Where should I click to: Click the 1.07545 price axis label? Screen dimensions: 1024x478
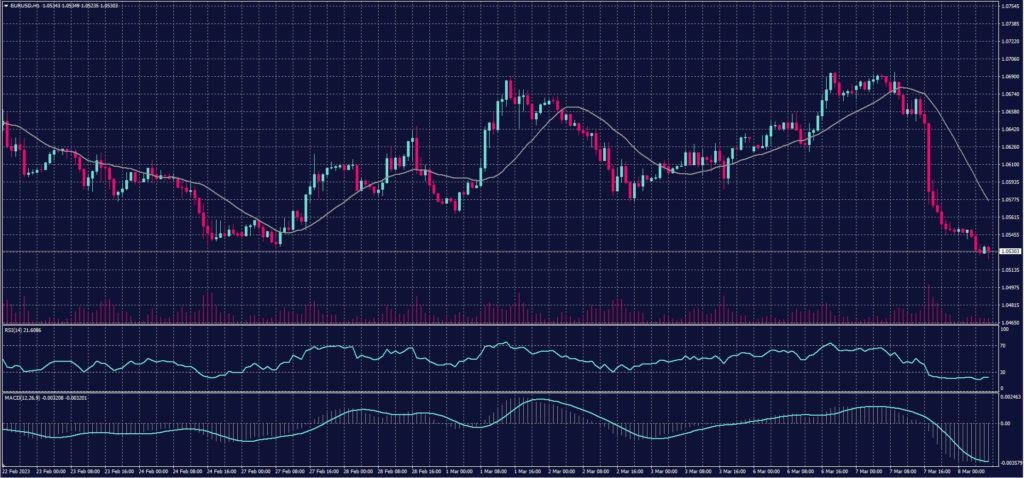coord(1008,7)
